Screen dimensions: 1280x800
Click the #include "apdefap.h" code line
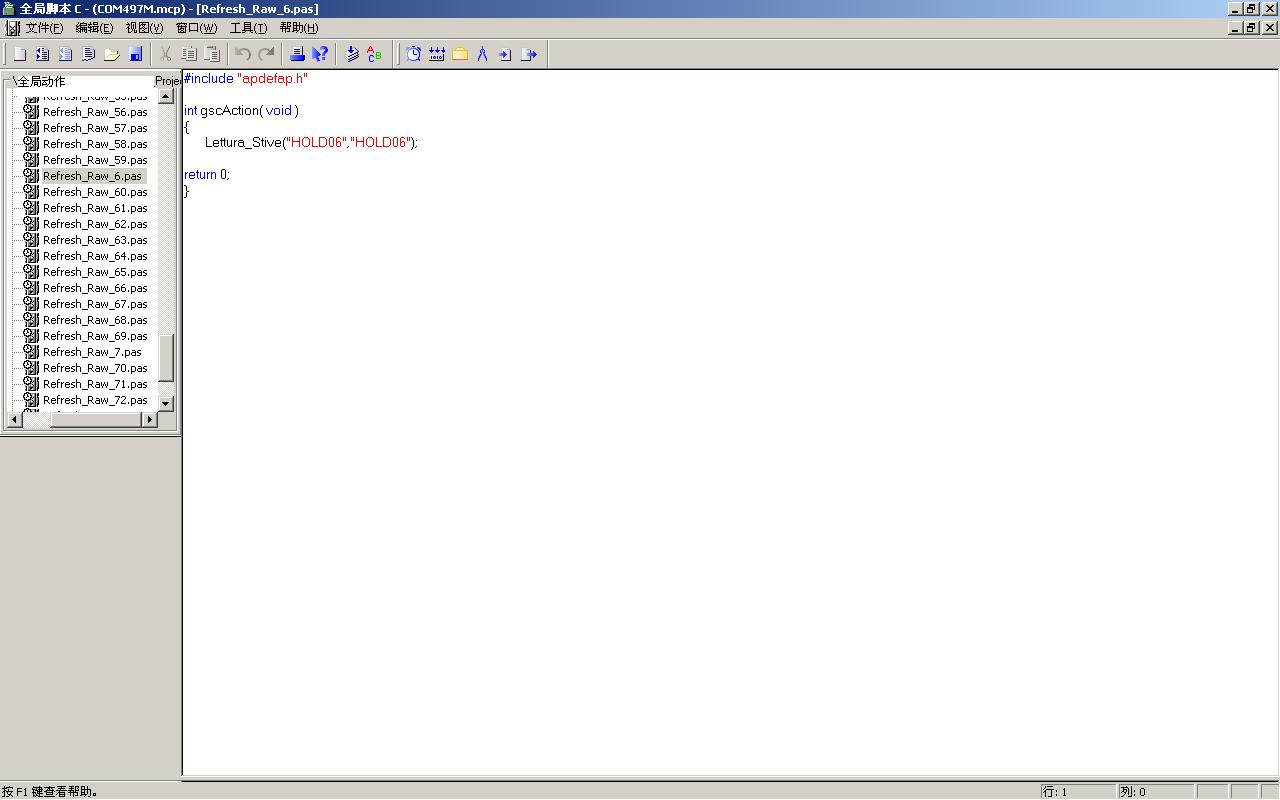click(246, 78)
